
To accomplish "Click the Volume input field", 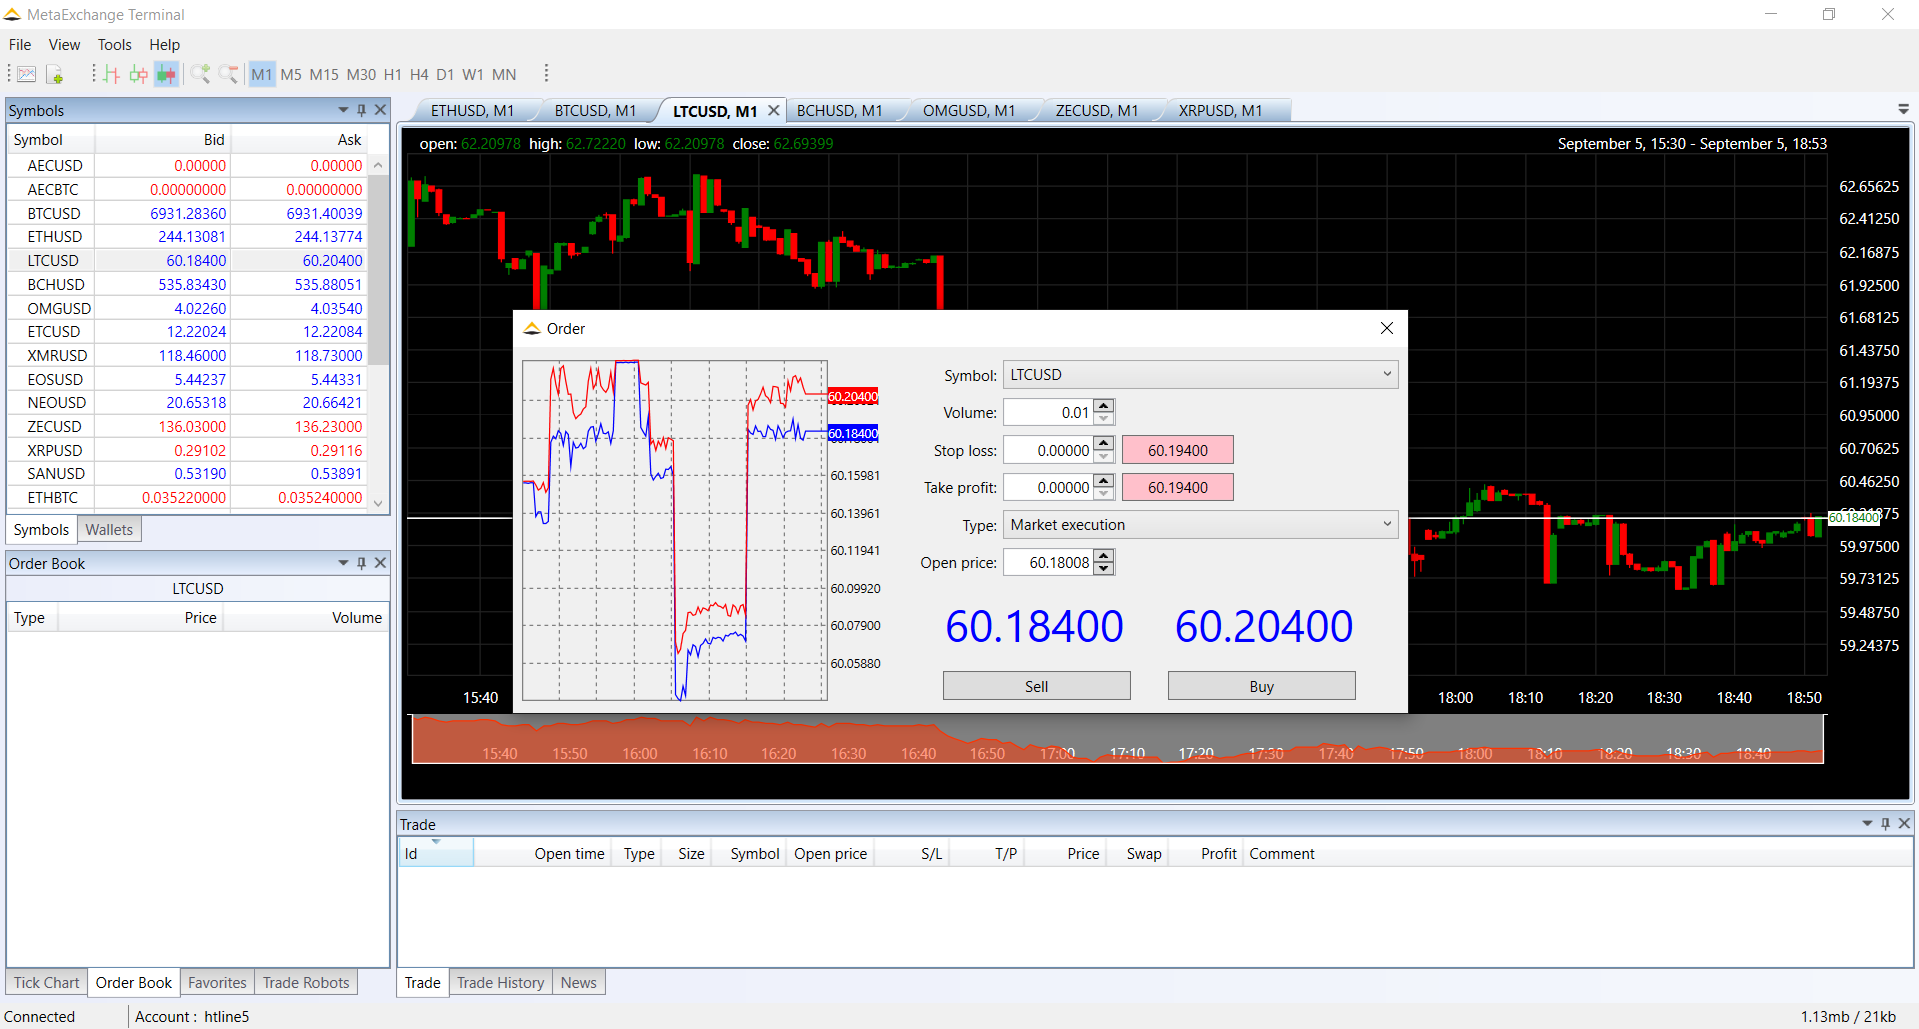I will [1048, 413].
